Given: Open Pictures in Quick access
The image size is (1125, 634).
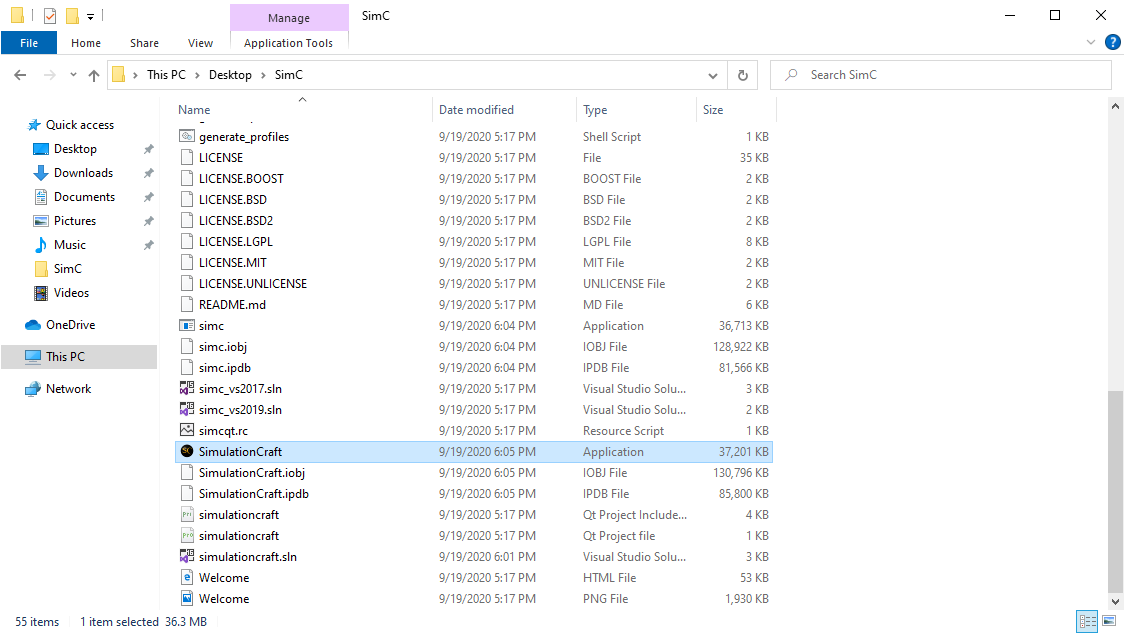Looking at the screenshot, I should [75, 221].
